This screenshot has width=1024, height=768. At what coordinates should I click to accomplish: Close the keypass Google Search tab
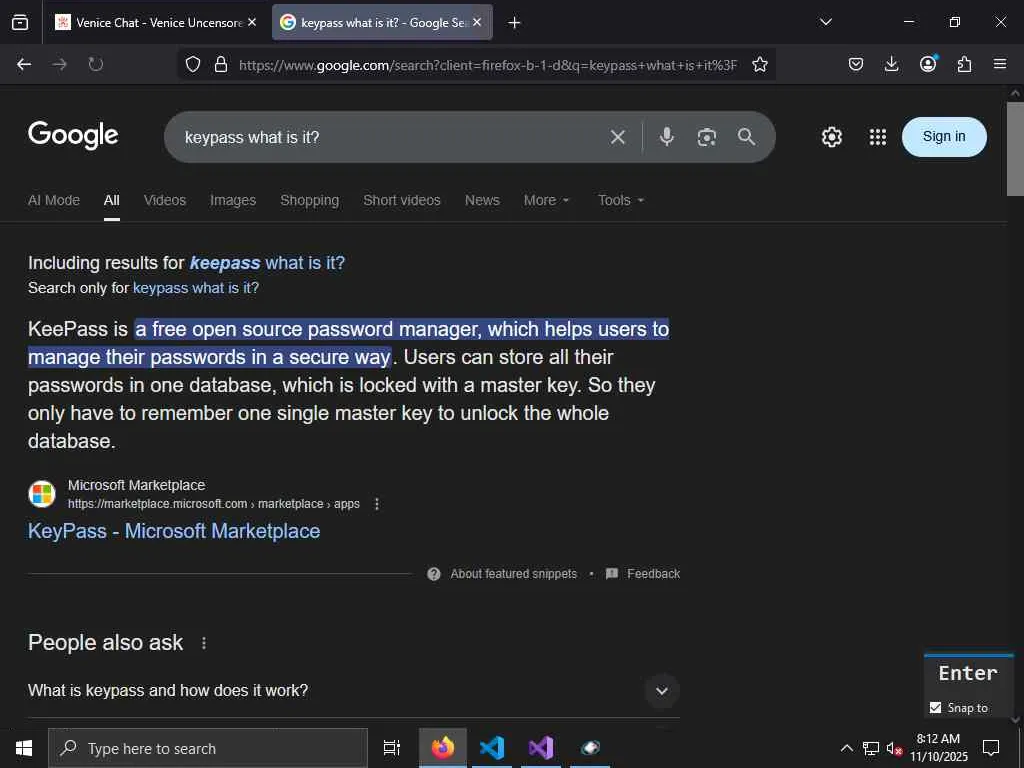pos(477,22)
